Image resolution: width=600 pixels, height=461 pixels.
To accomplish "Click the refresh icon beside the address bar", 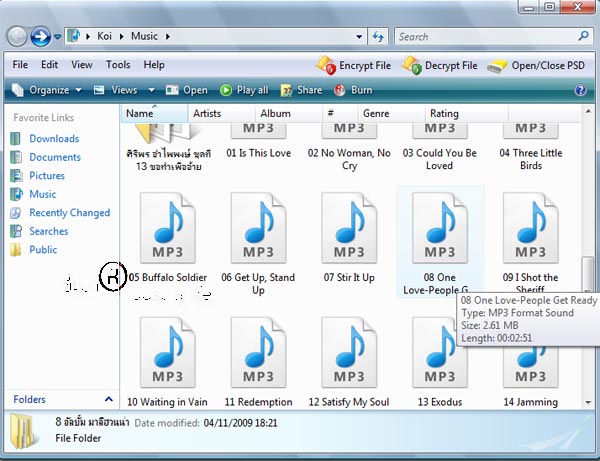I will (378, 37).
